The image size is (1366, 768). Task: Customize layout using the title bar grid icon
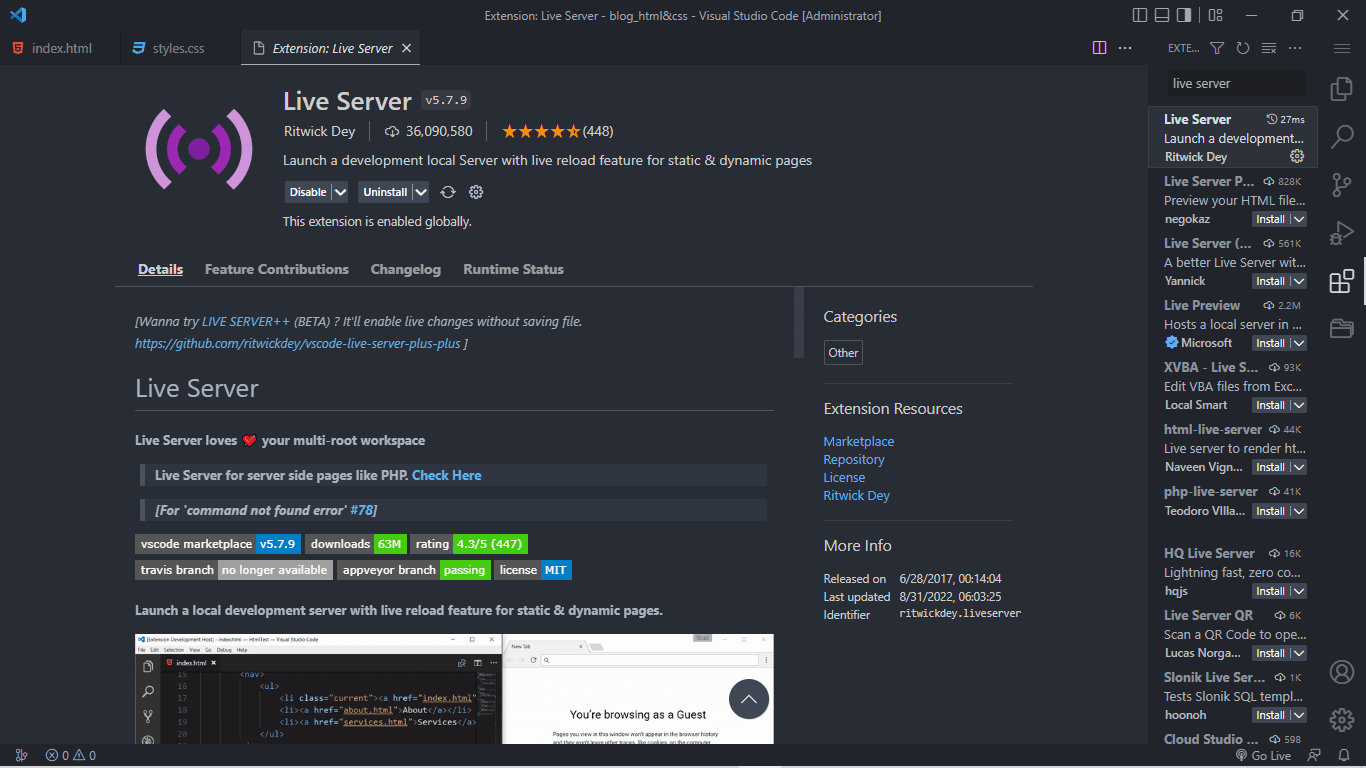pyautogui.click(x=1215, y=15)
